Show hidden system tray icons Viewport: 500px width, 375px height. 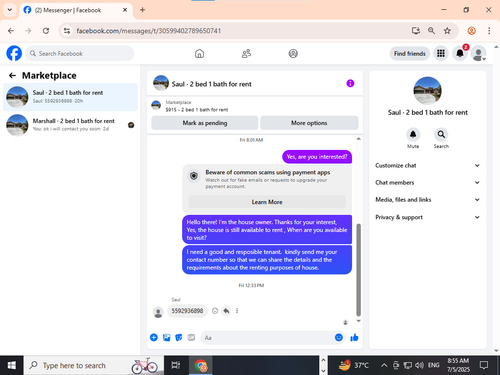[384, 365]
